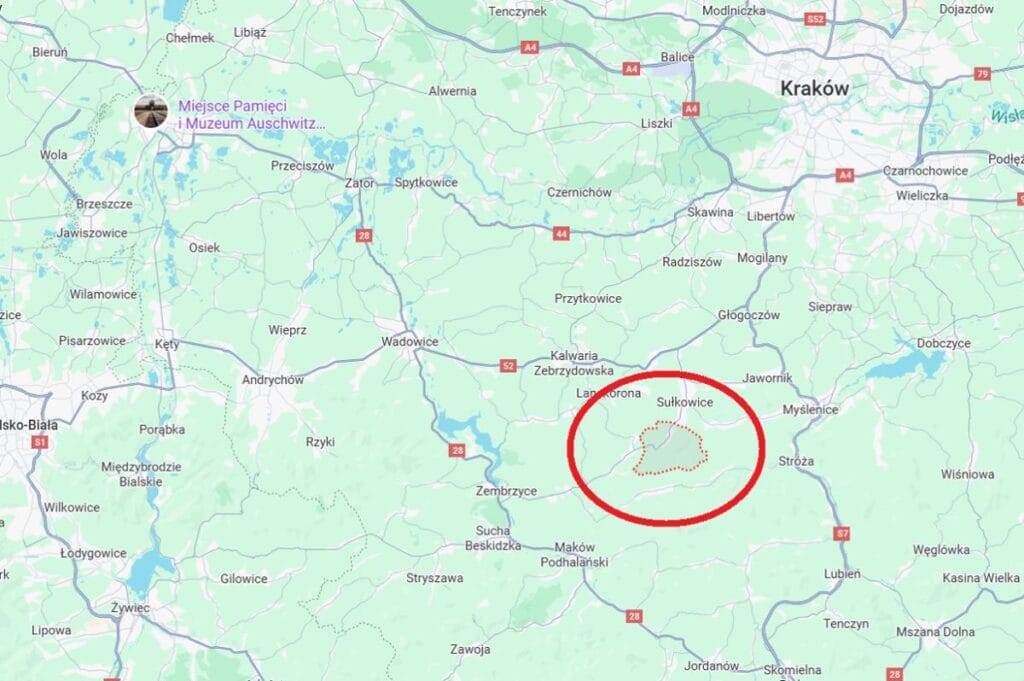Click the Wadowice town label
Viewport: 1024px width, 681px height.
click(x=410, y=341)
